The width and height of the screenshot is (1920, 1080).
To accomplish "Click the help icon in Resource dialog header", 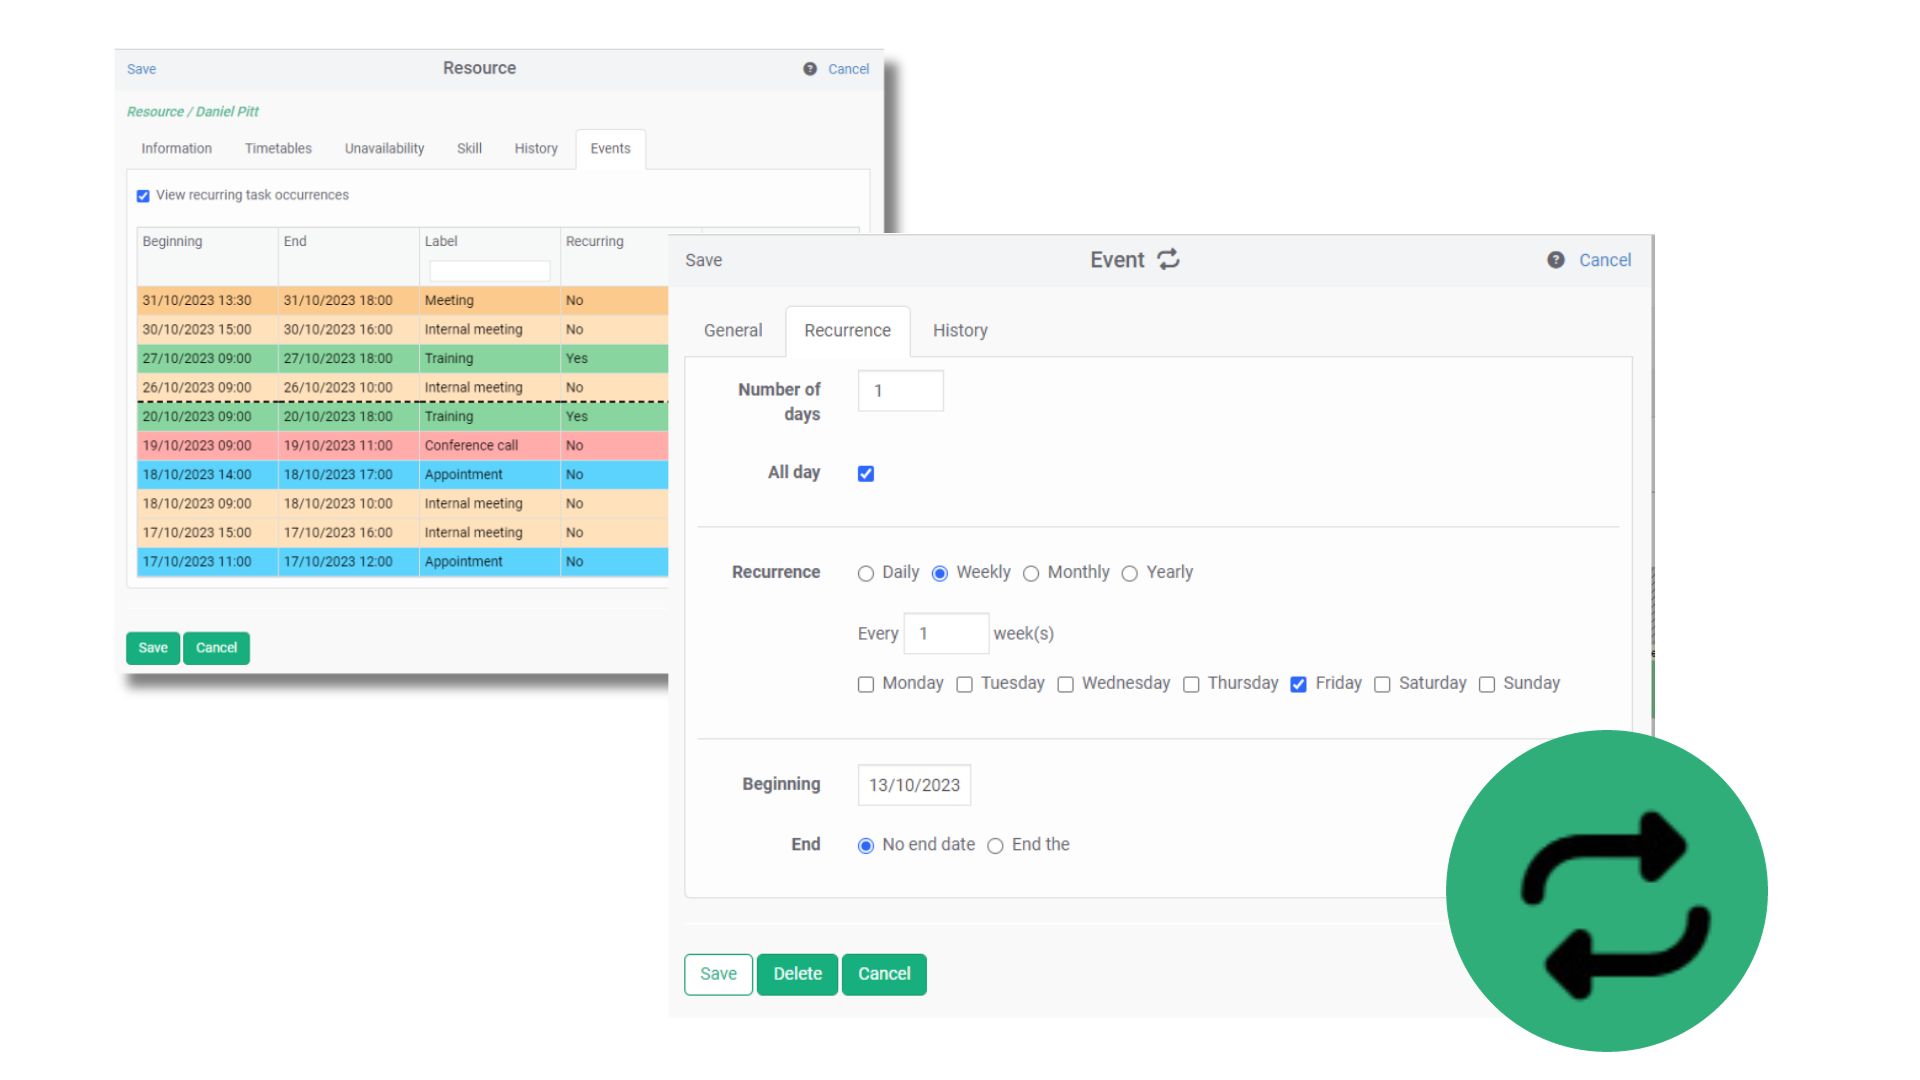I will pos(809,69).
